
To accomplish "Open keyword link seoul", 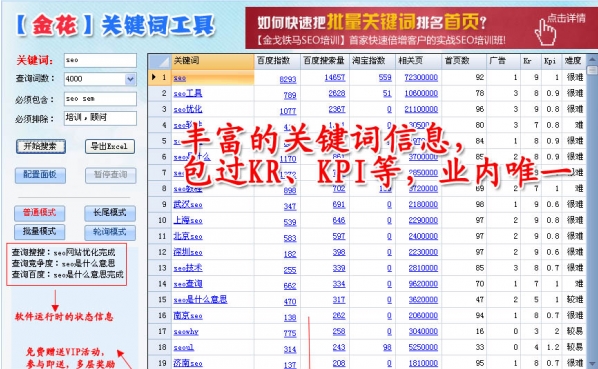I will point(183,348).
